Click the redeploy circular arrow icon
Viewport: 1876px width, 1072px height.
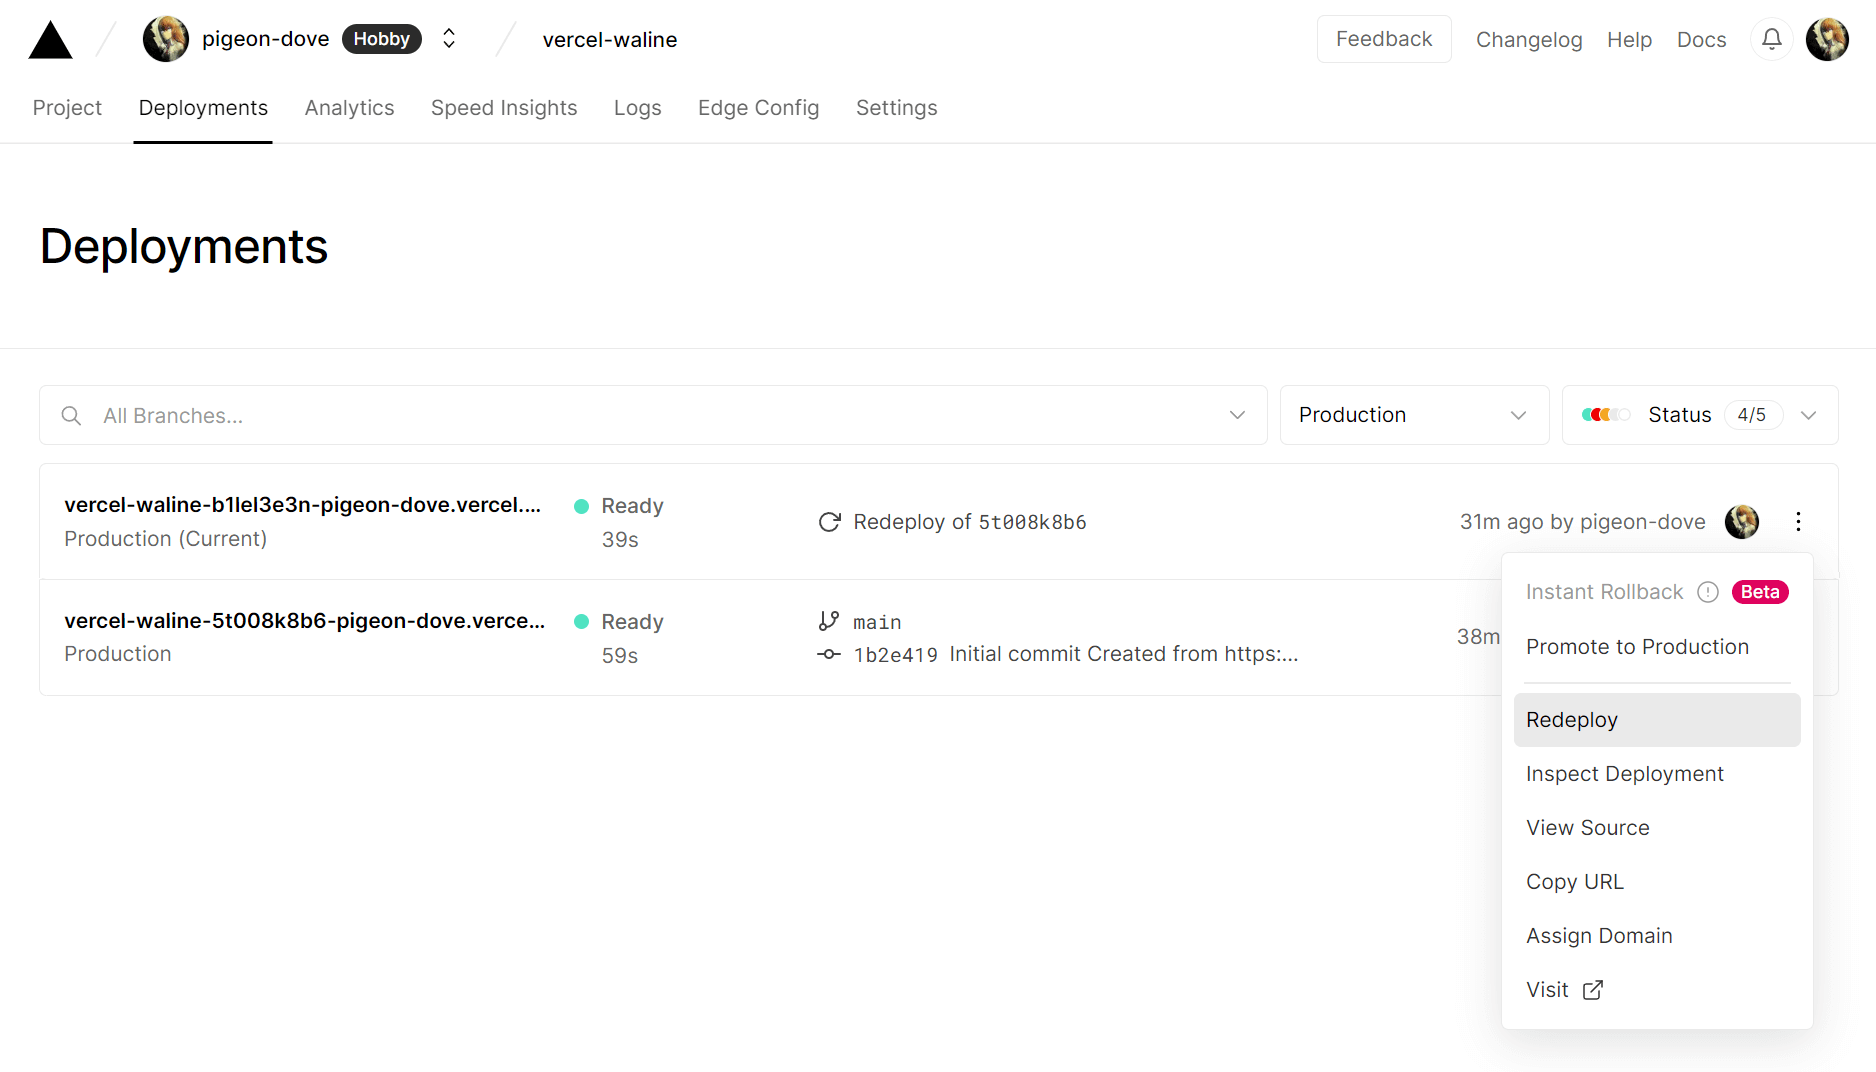tap(829, 522)
